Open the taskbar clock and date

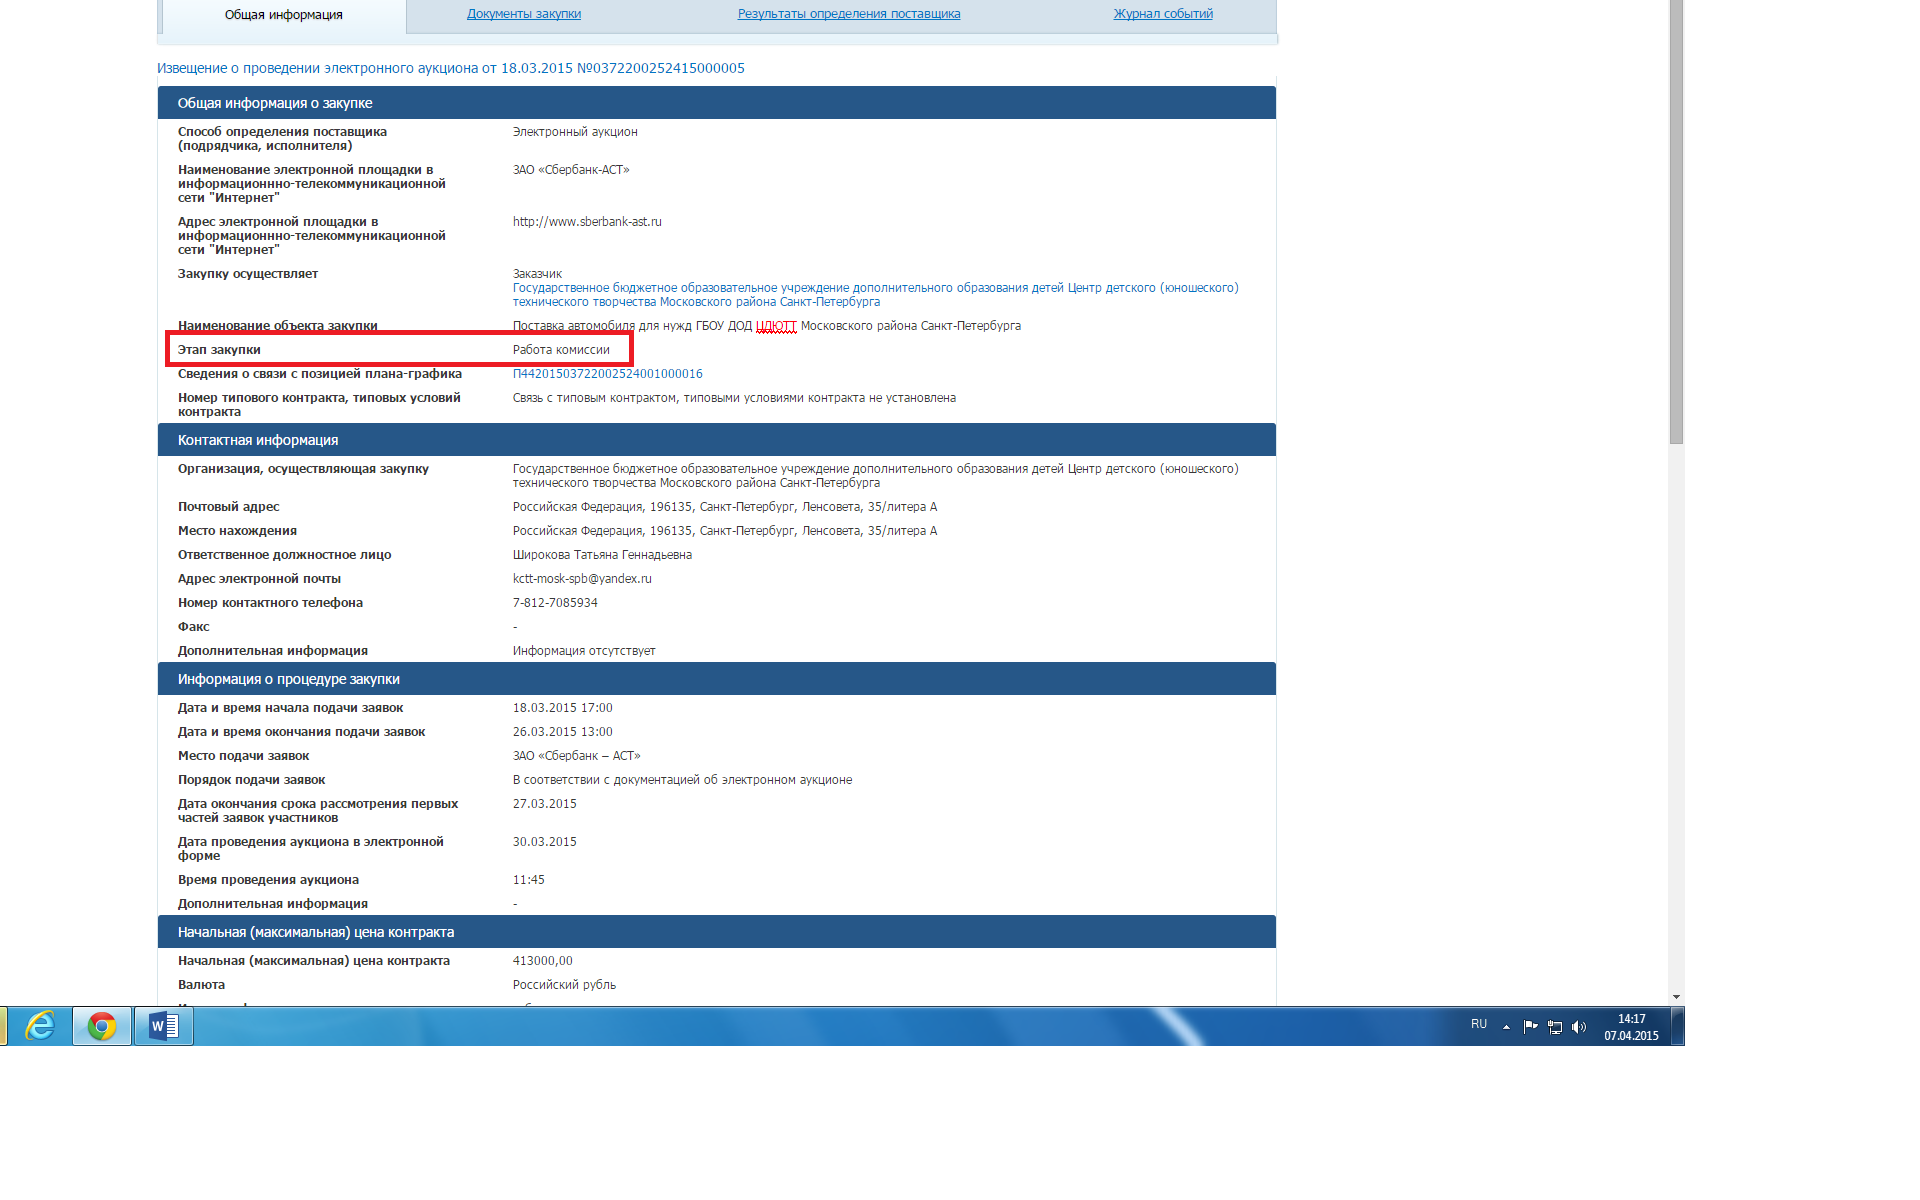[x=1631, y=1027]
